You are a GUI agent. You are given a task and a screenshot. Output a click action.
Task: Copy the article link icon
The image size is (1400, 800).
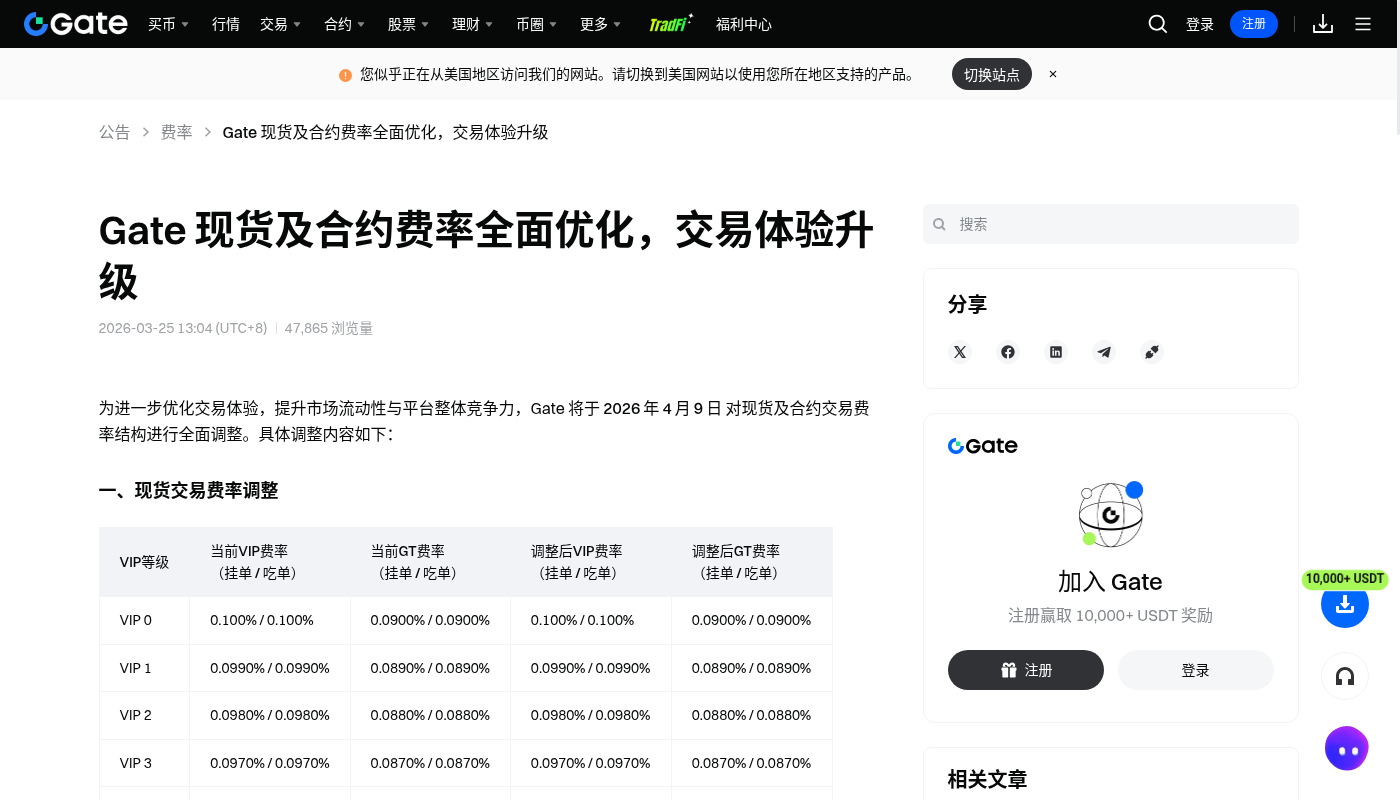pyautogui.click(x=1152, y=352)
